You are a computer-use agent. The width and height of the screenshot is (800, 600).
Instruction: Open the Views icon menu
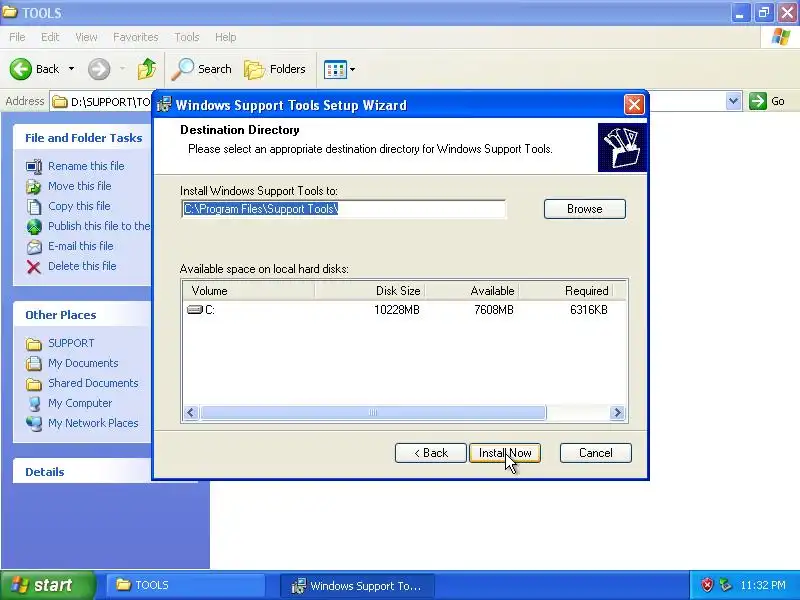click(x=335, y=69)
